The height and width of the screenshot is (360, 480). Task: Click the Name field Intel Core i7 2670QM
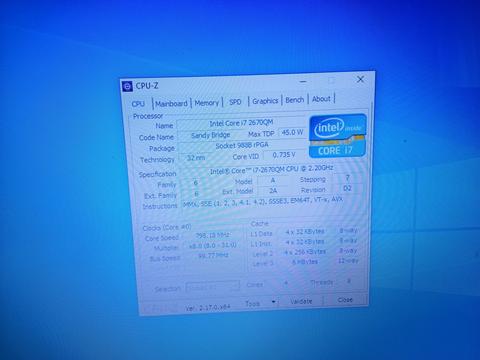click(x=241, y=123)
